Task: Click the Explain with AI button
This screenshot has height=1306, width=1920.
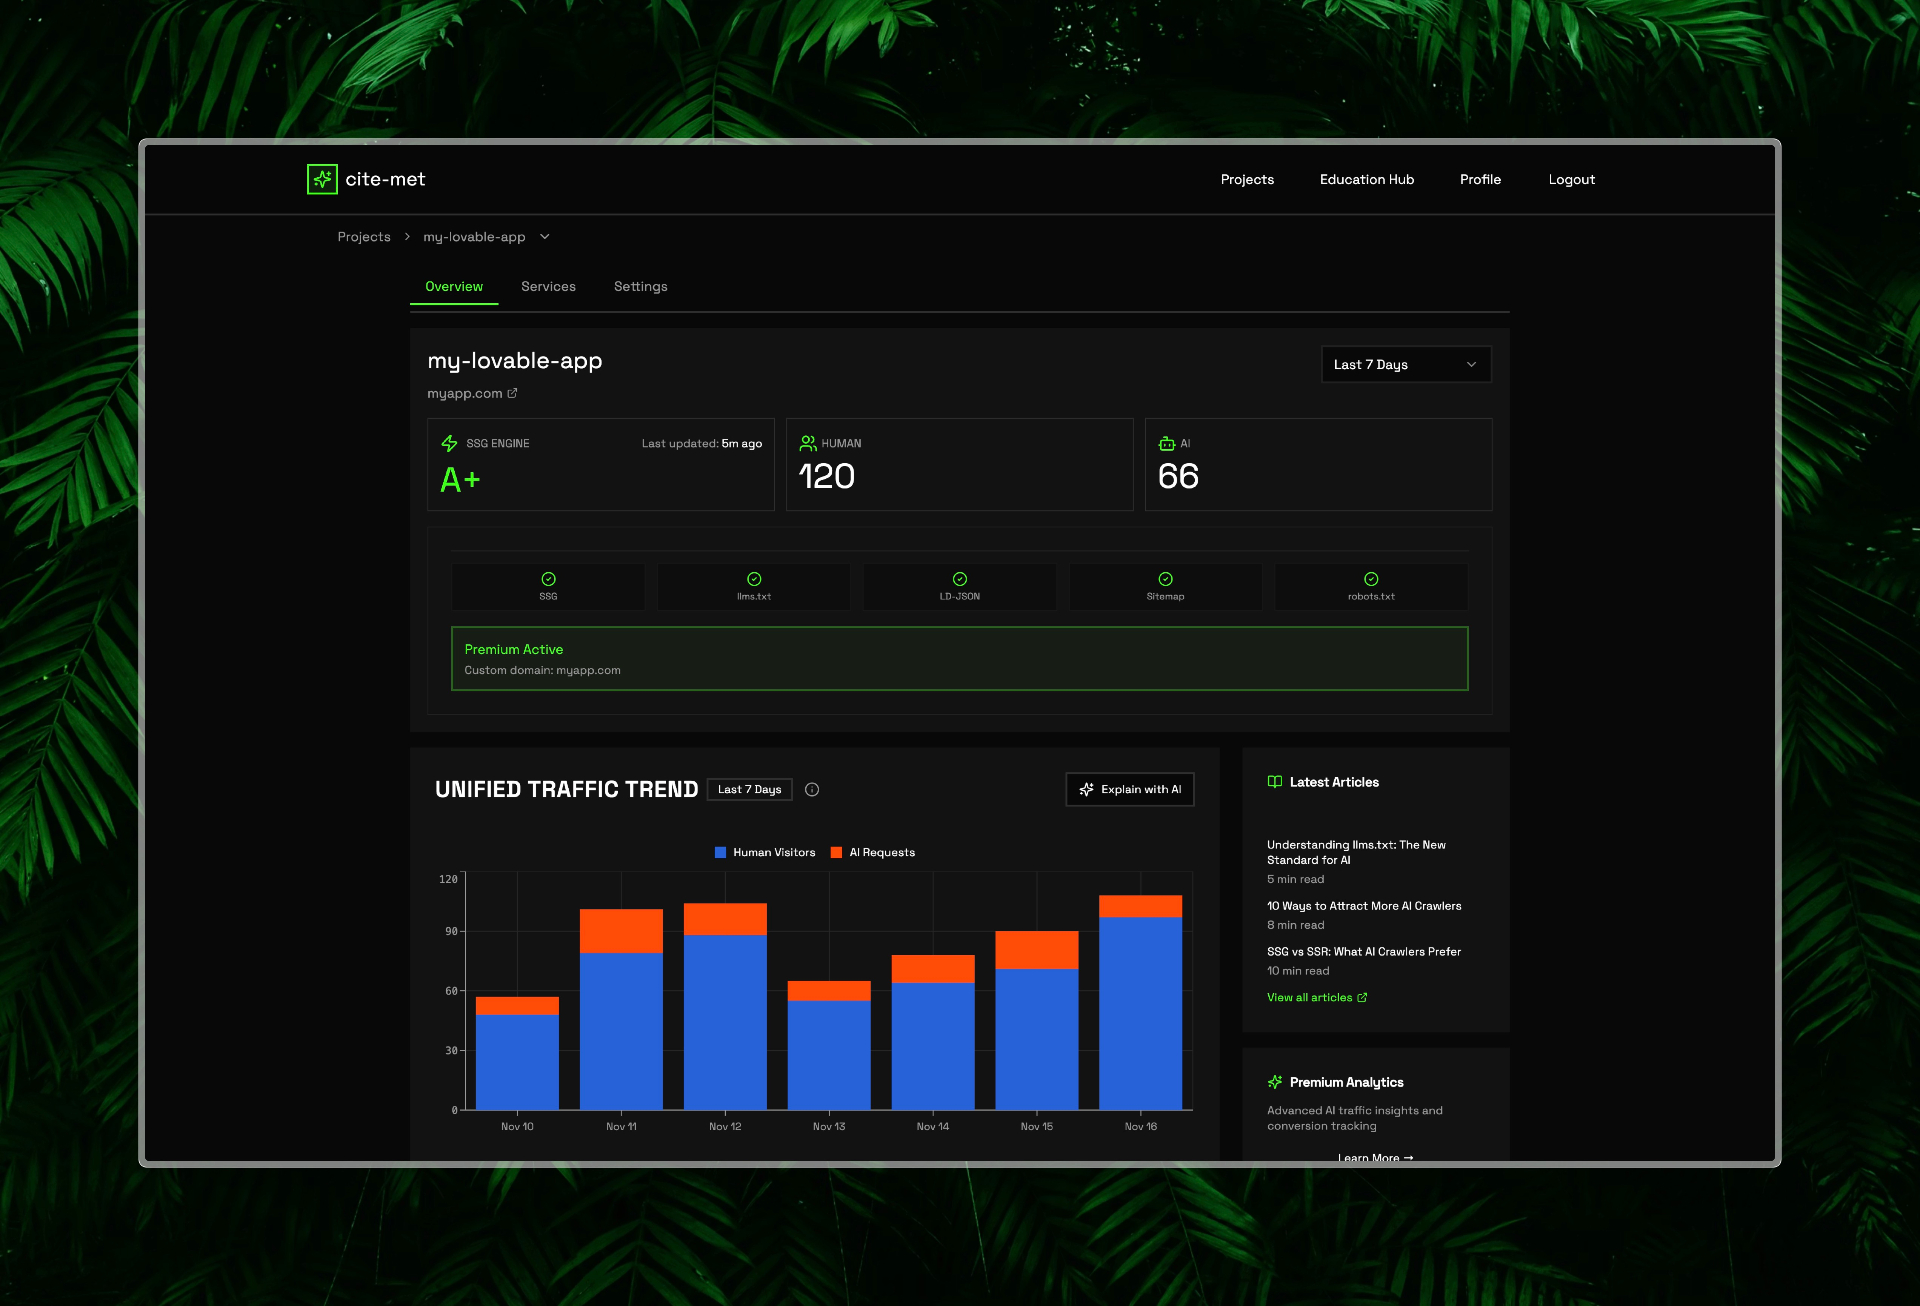Action: 1130,790
